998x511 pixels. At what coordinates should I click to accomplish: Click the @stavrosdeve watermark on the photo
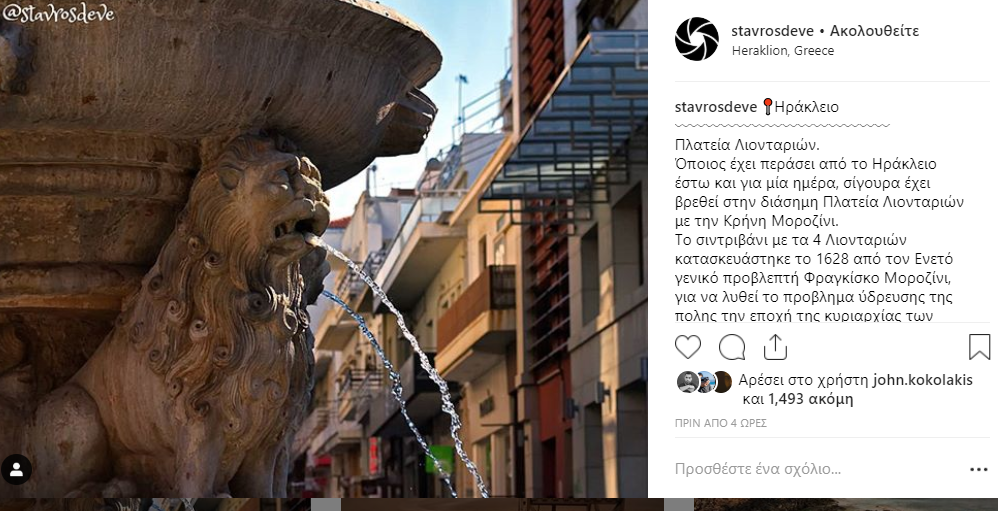click(x=58, y=13)
